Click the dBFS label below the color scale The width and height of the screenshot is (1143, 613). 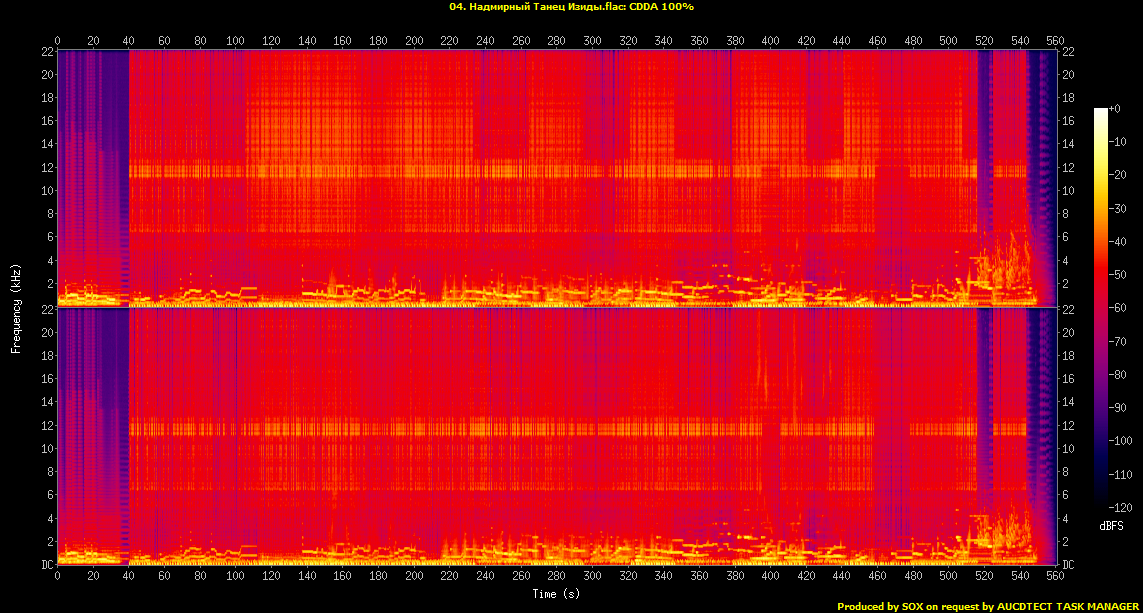tap(1111, 525)
